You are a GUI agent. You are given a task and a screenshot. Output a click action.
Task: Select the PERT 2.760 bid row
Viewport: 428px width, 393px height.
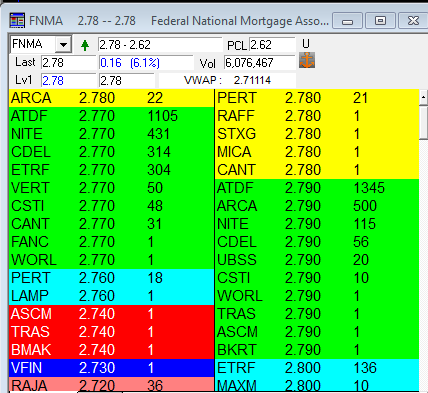click(111, 278)
